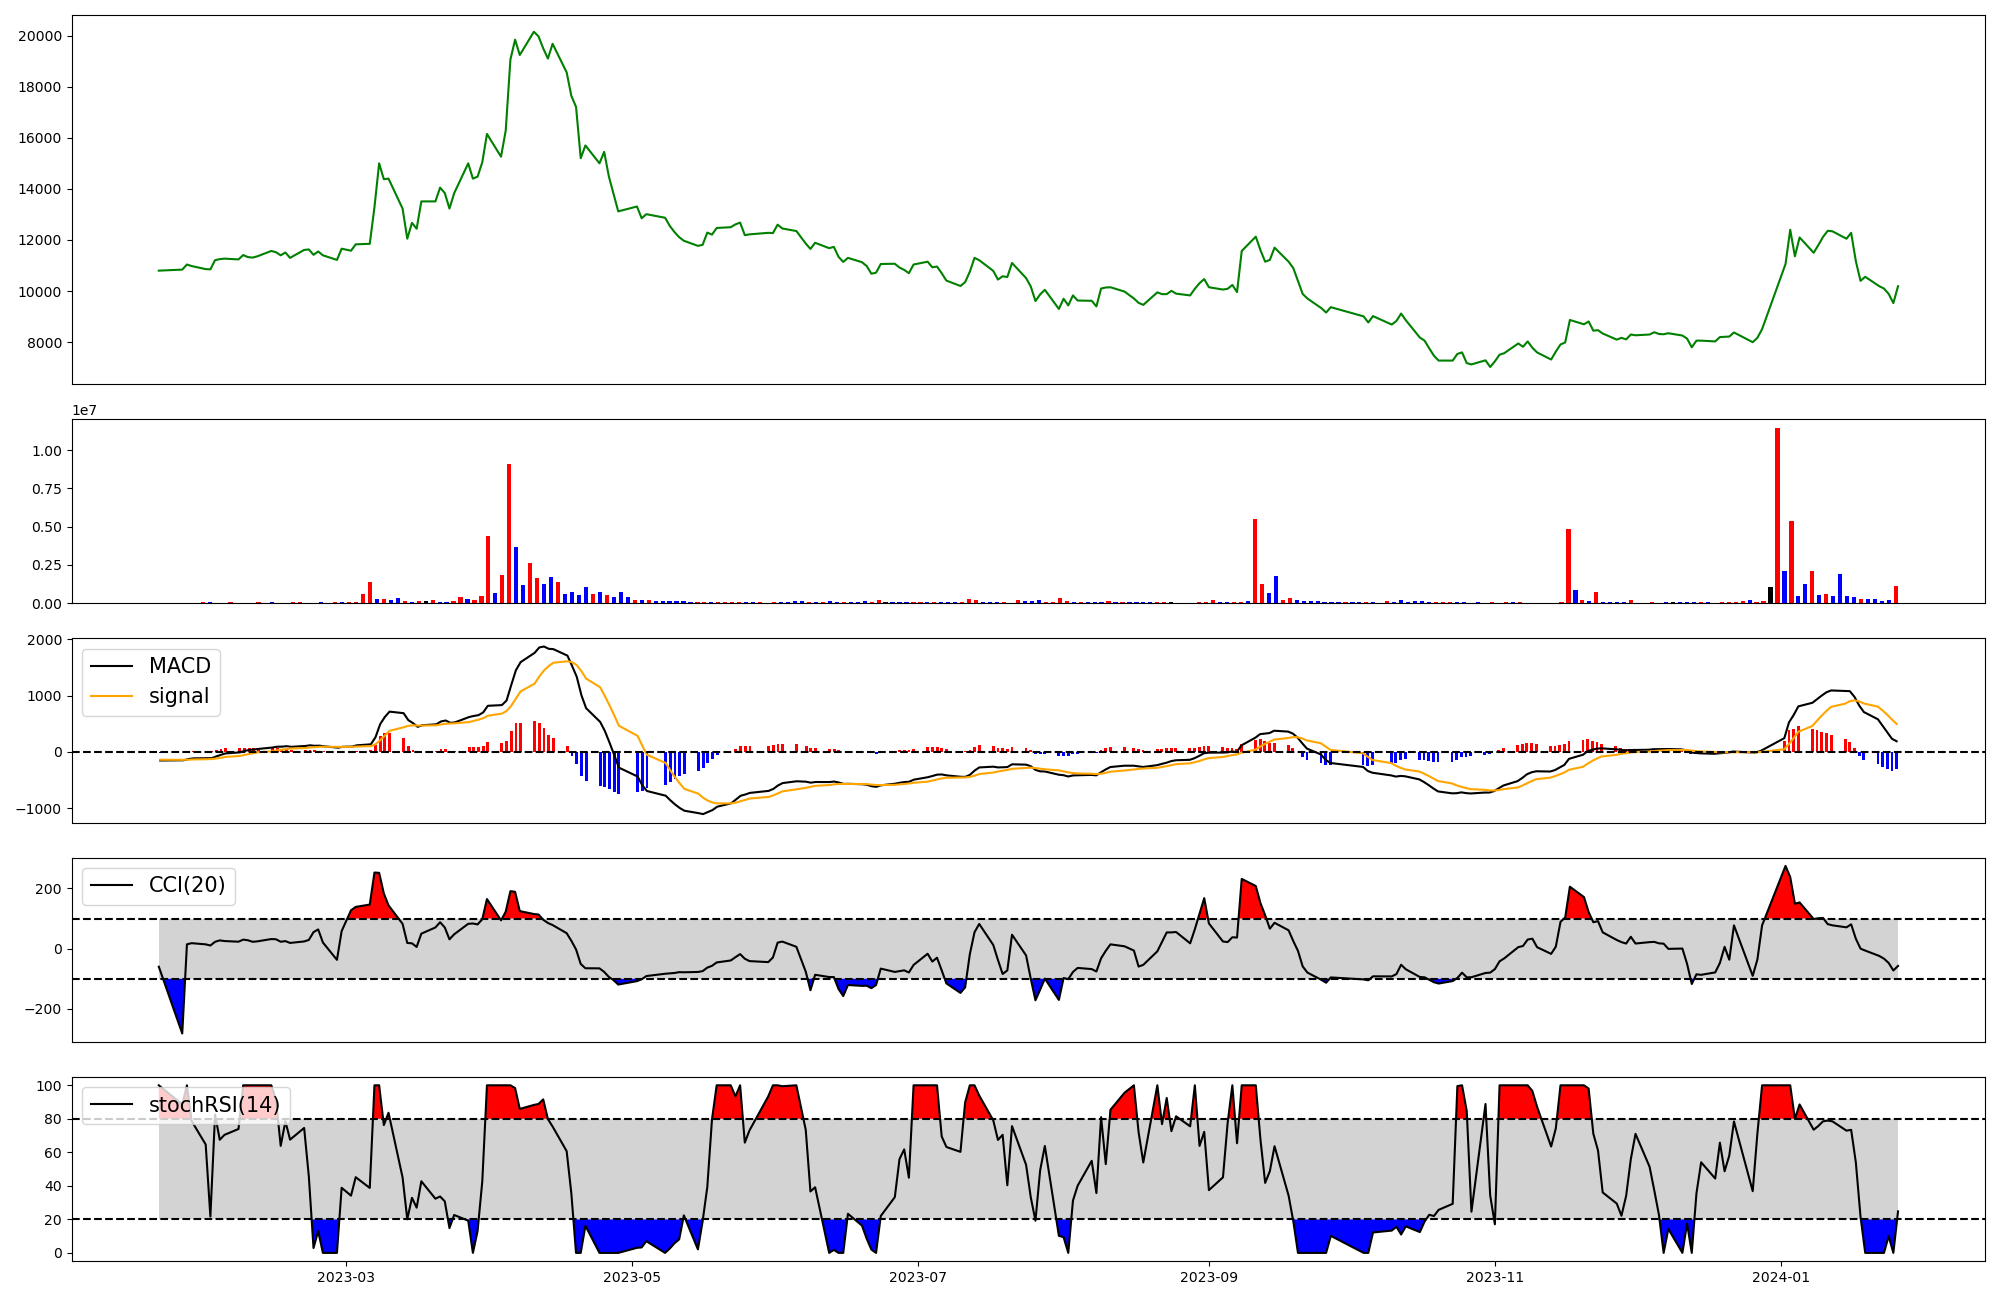
Task: Click the 1.00 volume axis label
Action: pyautogui.click(x=47, y=451)
